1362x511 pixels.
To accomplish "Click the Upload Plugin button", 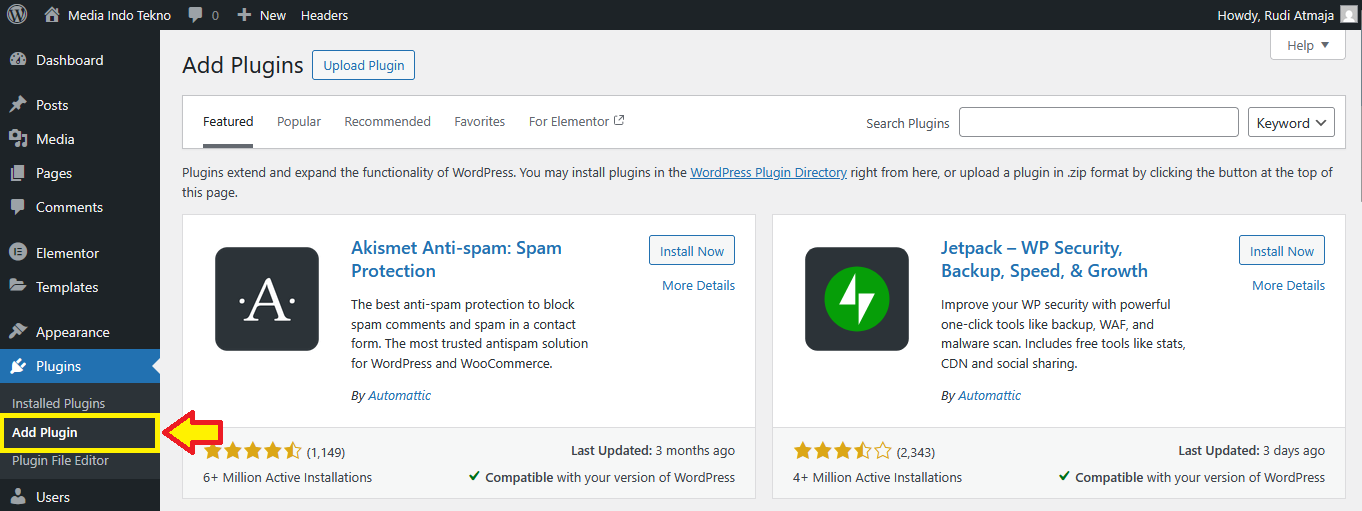I will click(364, 65).
